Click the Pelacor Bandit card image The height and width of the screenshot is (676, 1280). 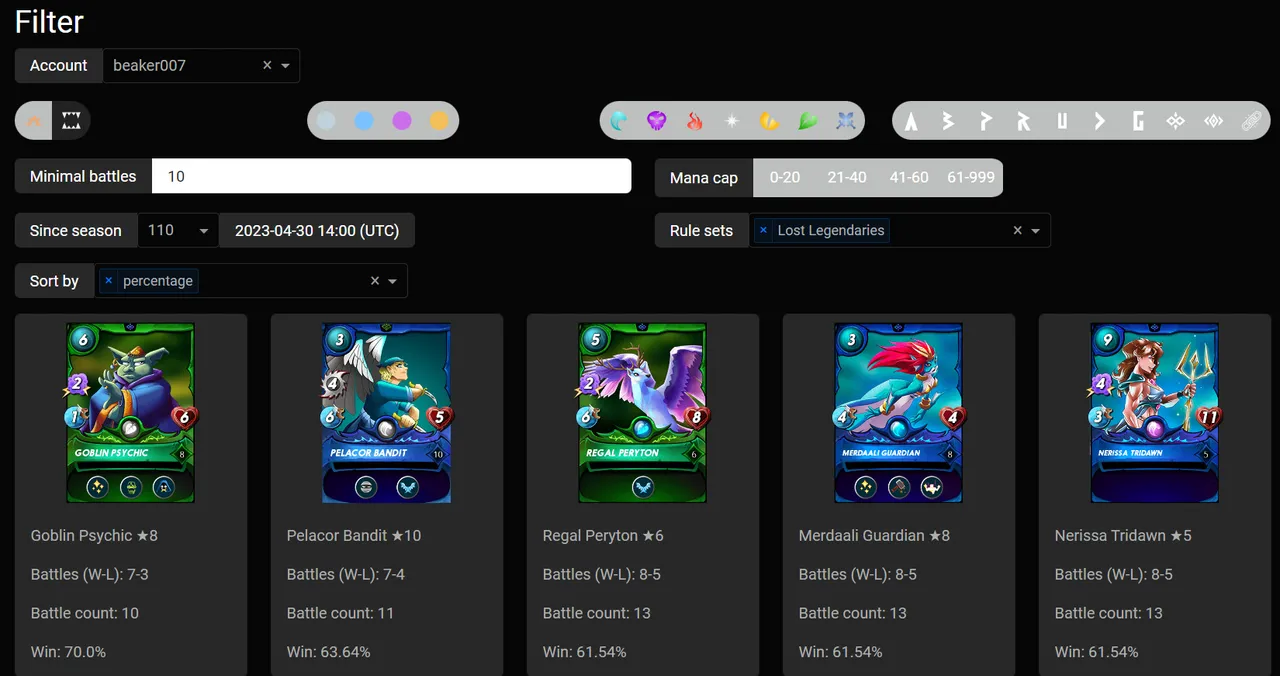(x=387, y=412)
